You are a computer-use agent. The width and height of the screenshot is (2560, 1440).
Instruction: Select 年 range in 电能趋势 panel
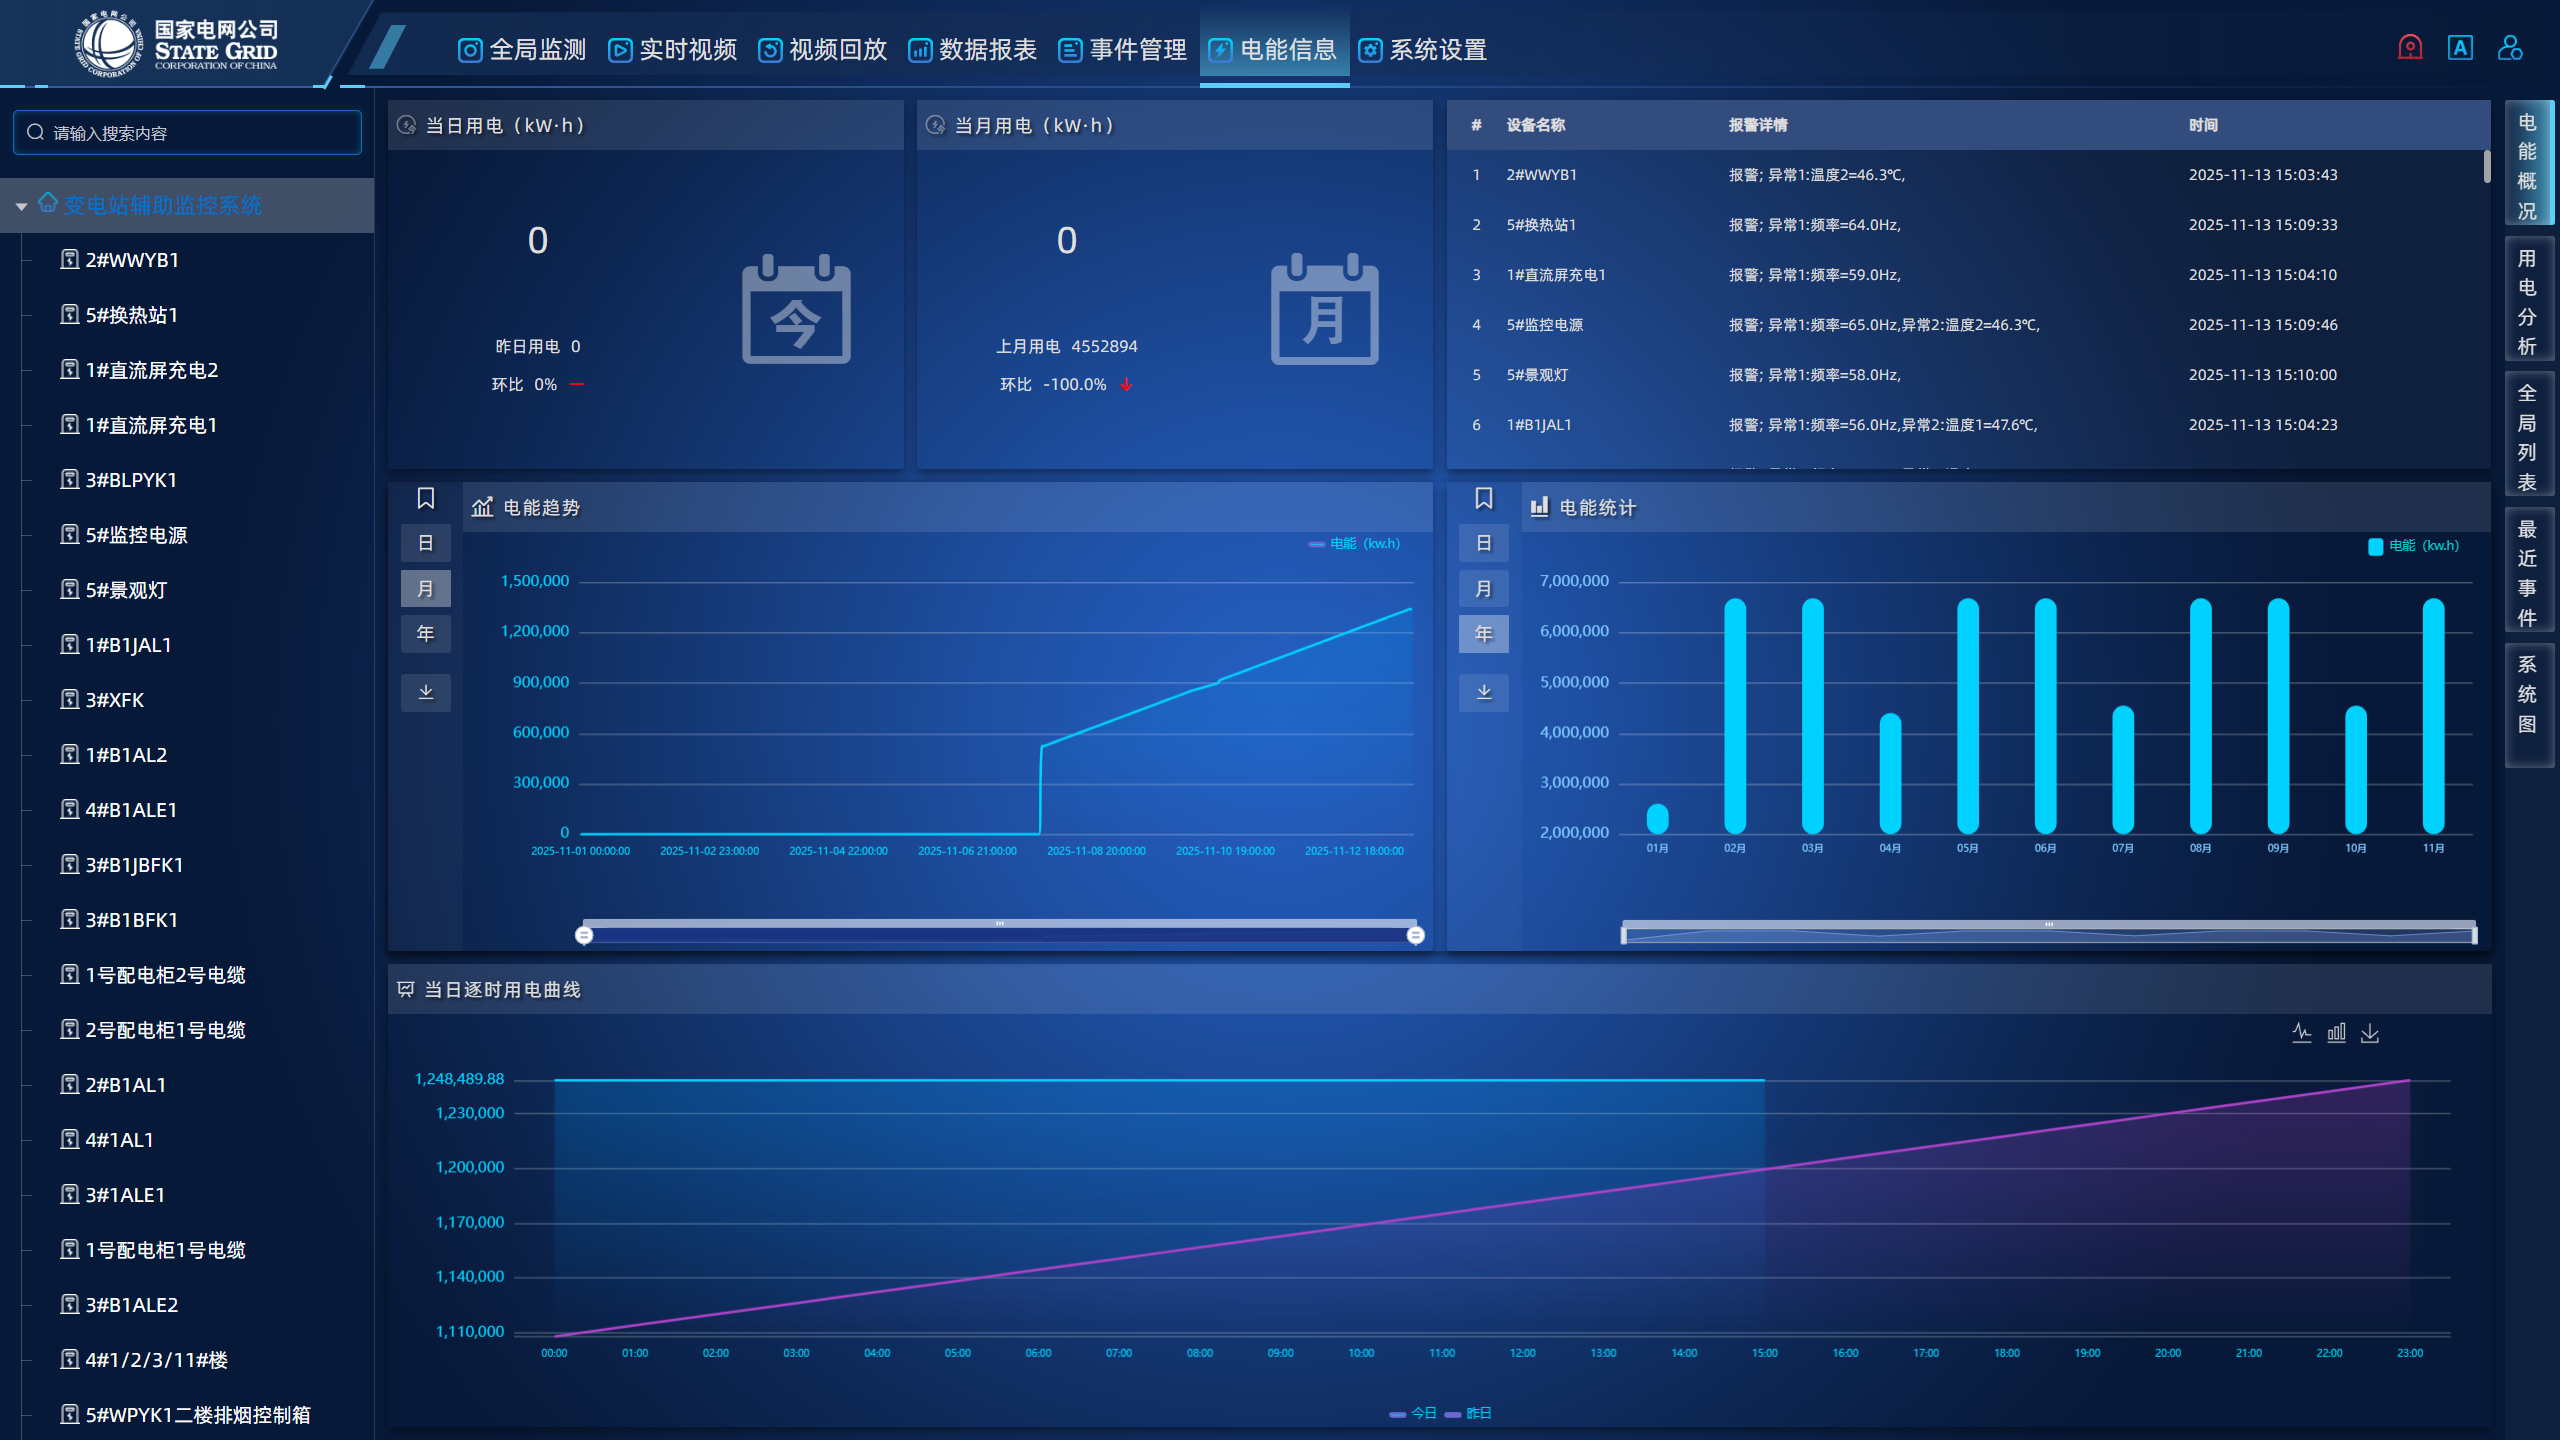coord(426,634)
